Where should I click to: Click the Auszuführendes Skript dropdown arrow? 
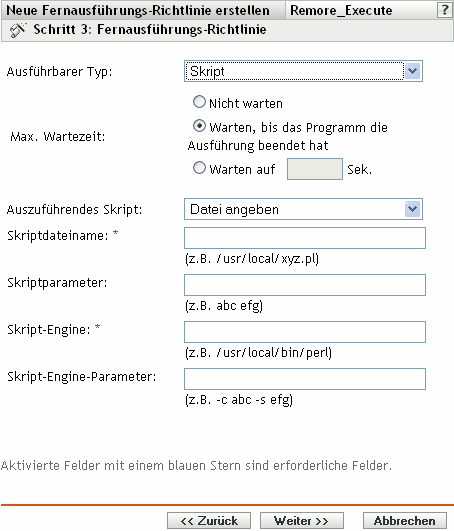412,209
